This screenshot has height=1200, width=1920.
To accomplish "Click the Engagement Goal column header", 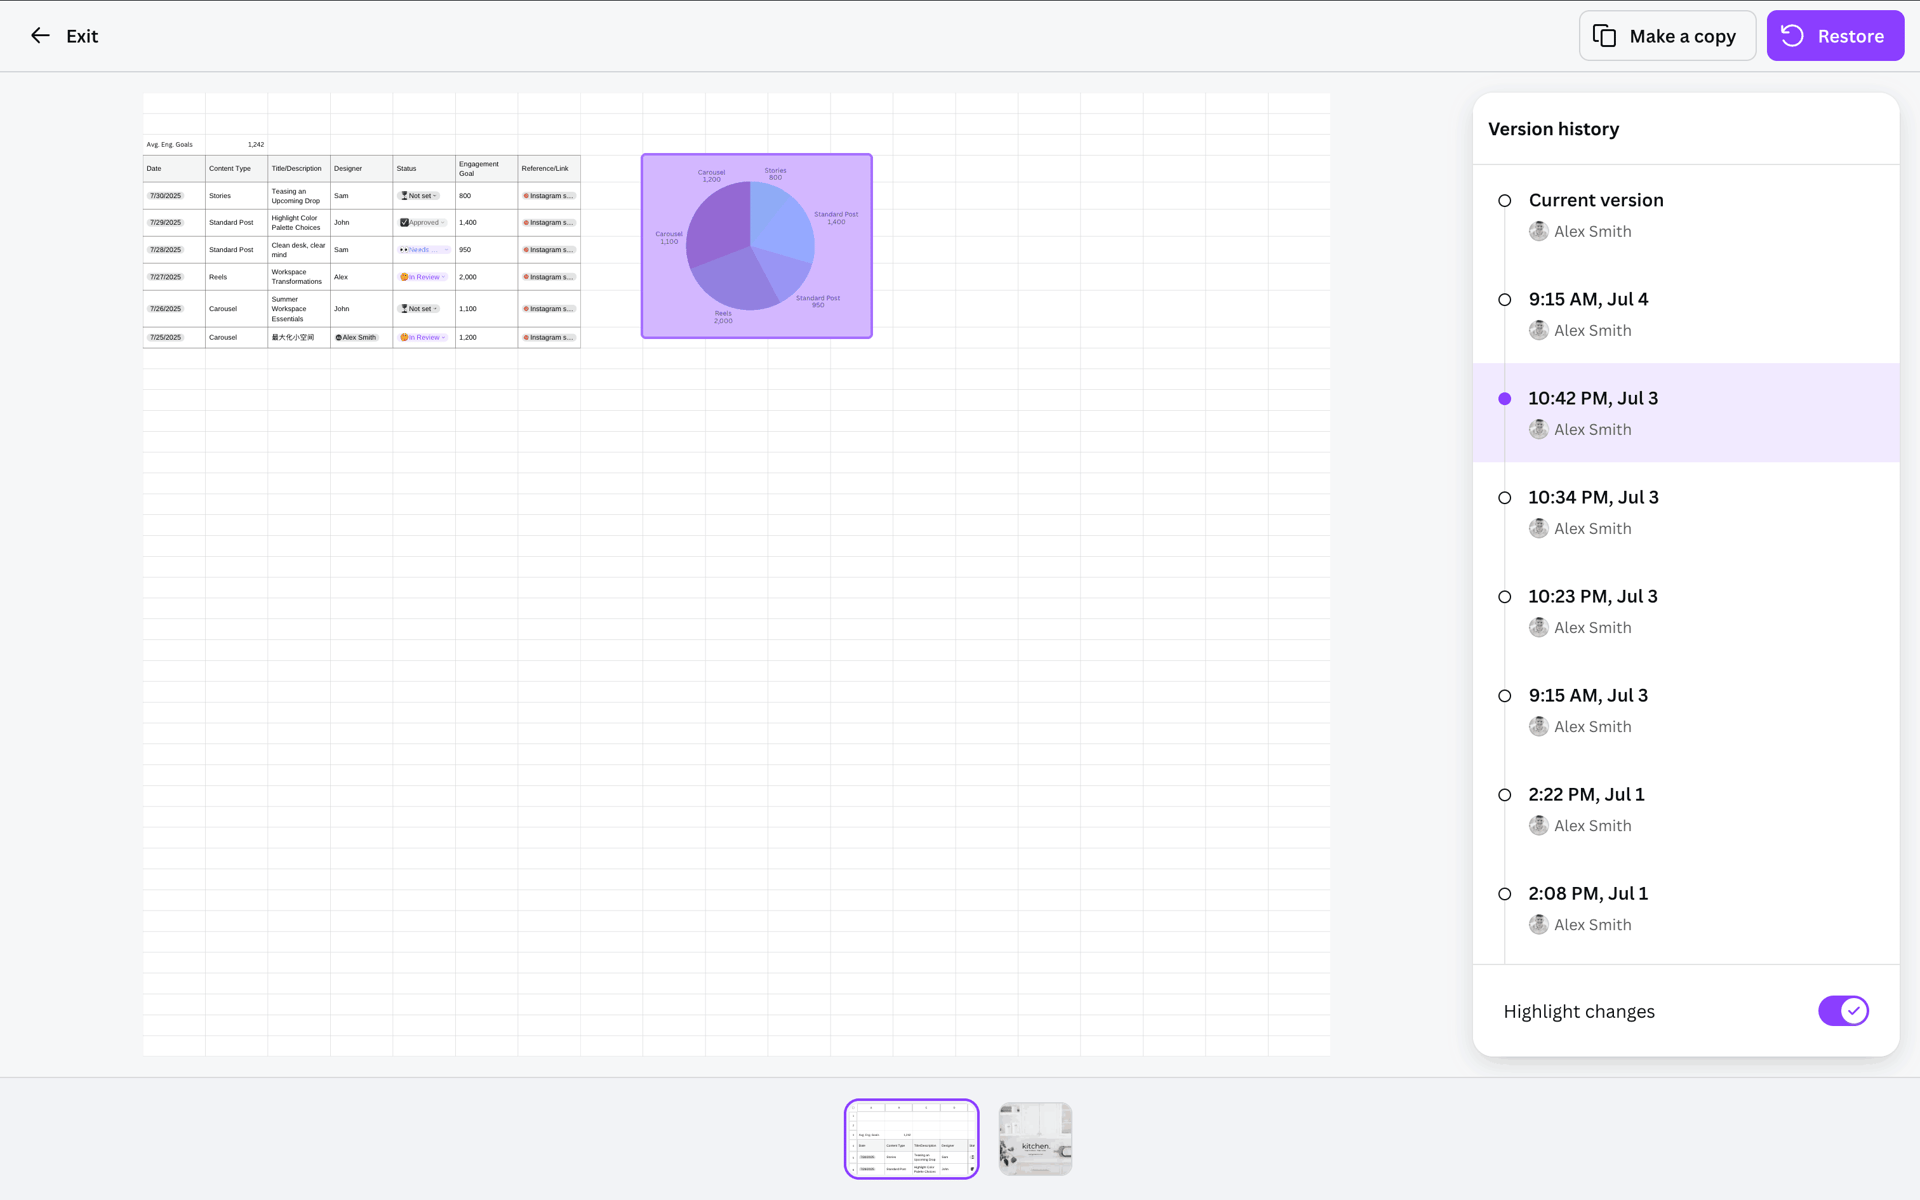I will tap(486, 168).
